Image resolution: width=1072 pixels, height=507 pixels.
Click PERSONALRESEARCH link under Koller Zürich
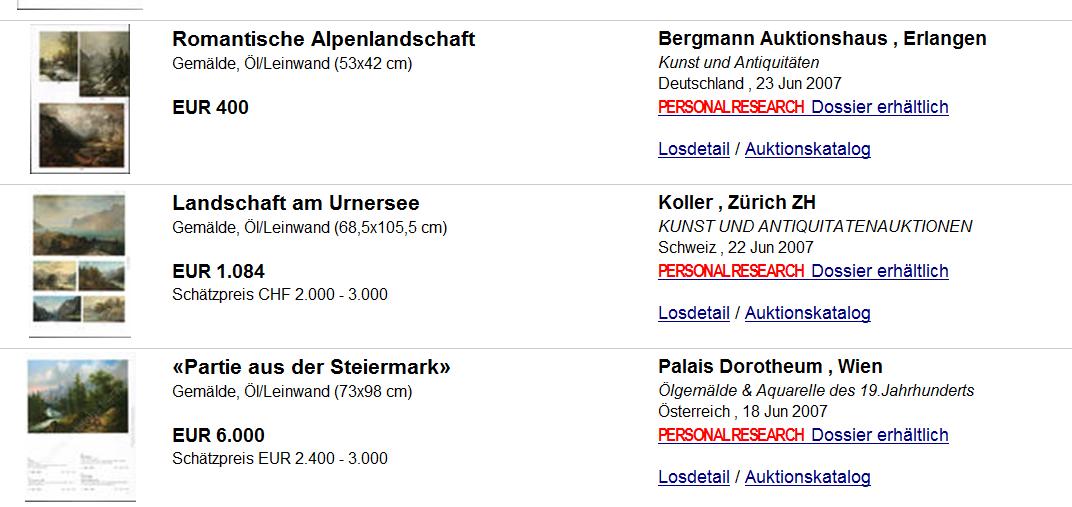point(731,271)
